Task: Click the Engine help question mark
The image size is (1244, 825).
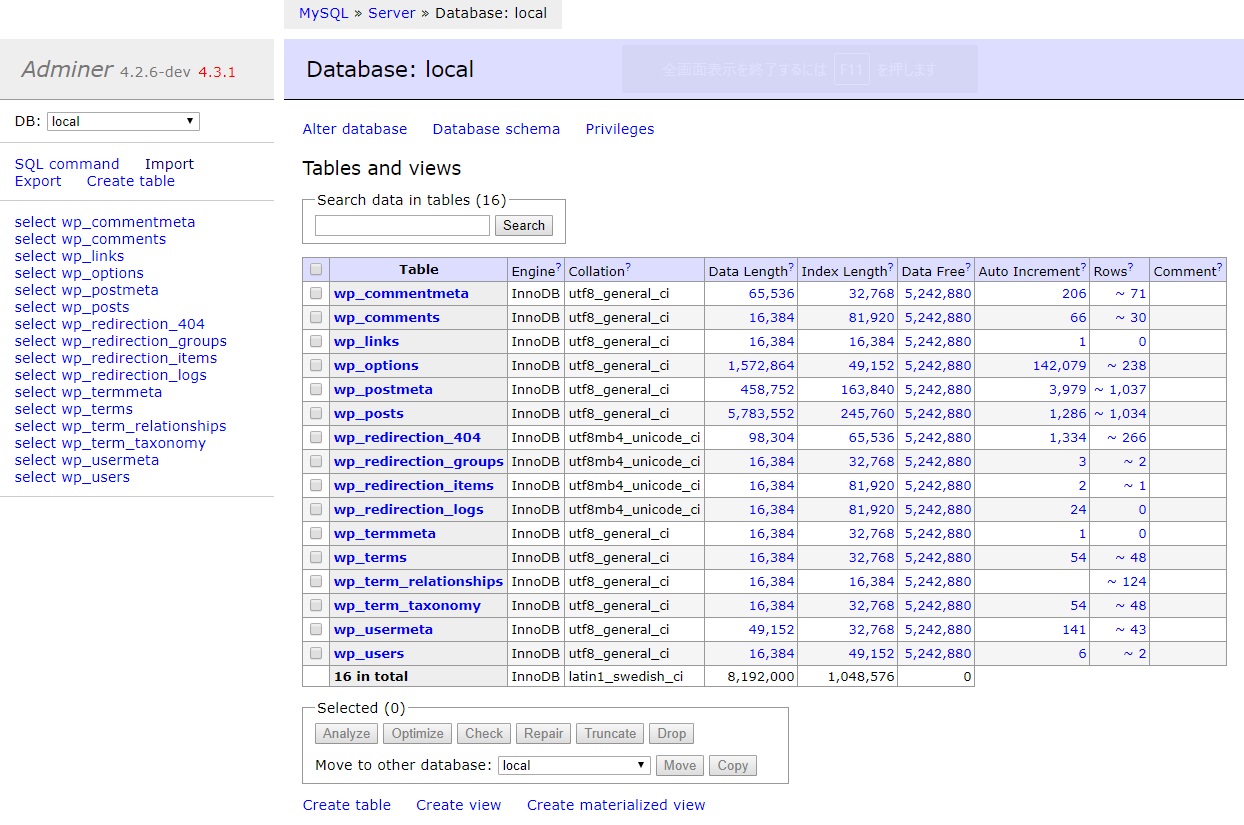Action: [558, 267]
